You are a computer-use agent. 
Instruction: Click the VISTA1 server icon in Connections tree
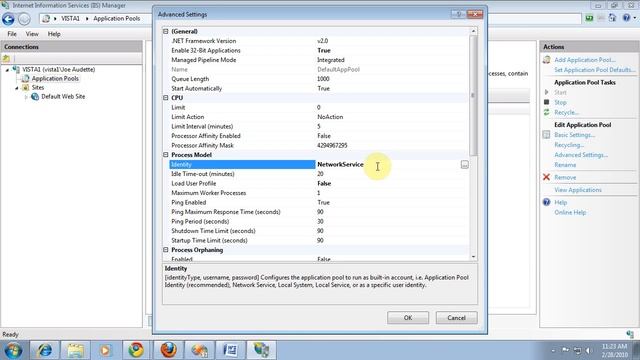point(16,69)
